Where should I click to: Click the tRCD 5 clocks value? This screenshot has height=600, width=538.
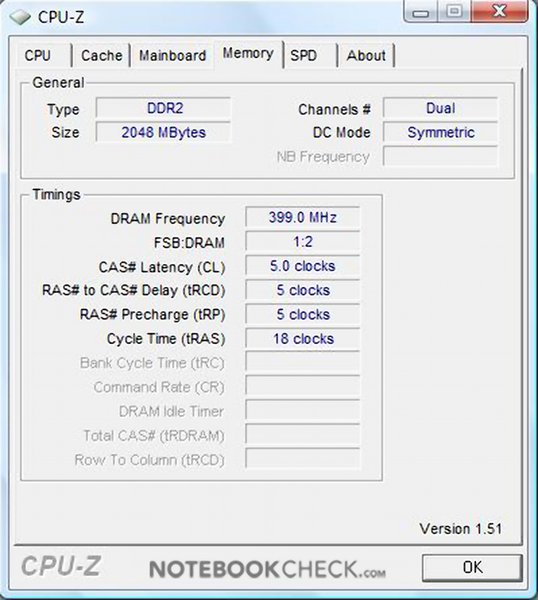303,290
